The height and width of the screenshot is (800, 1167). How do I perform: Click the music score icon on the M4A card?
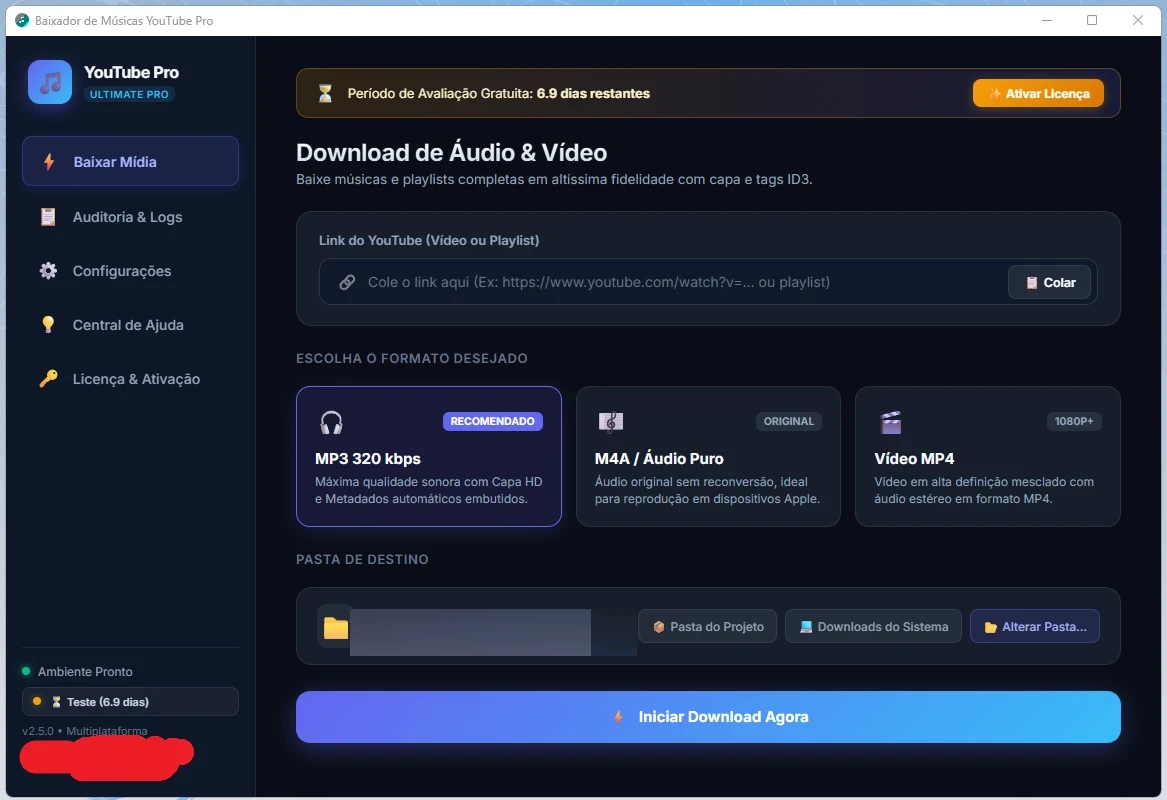611,422
